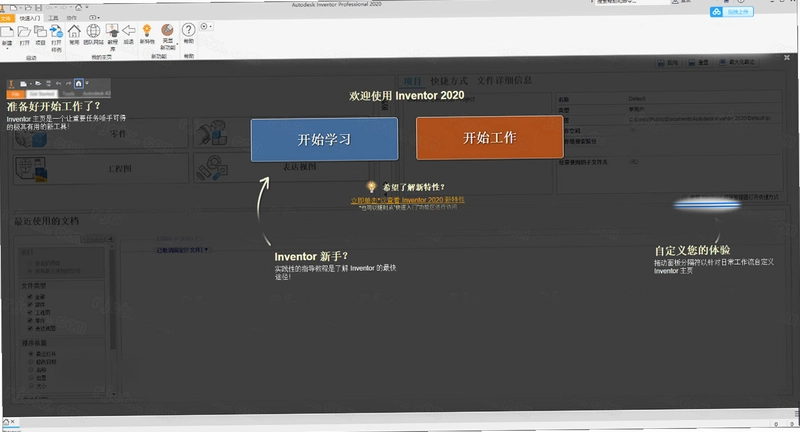800x432 pixels.
Task: Open the 文件 (File) orange menu tab
Action: coord(6,19)
